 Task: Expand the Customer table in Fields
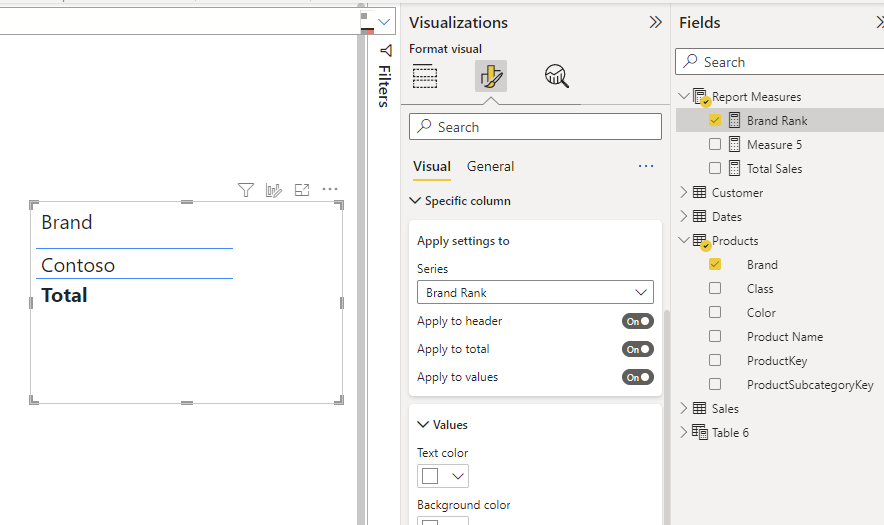(684, 192)
